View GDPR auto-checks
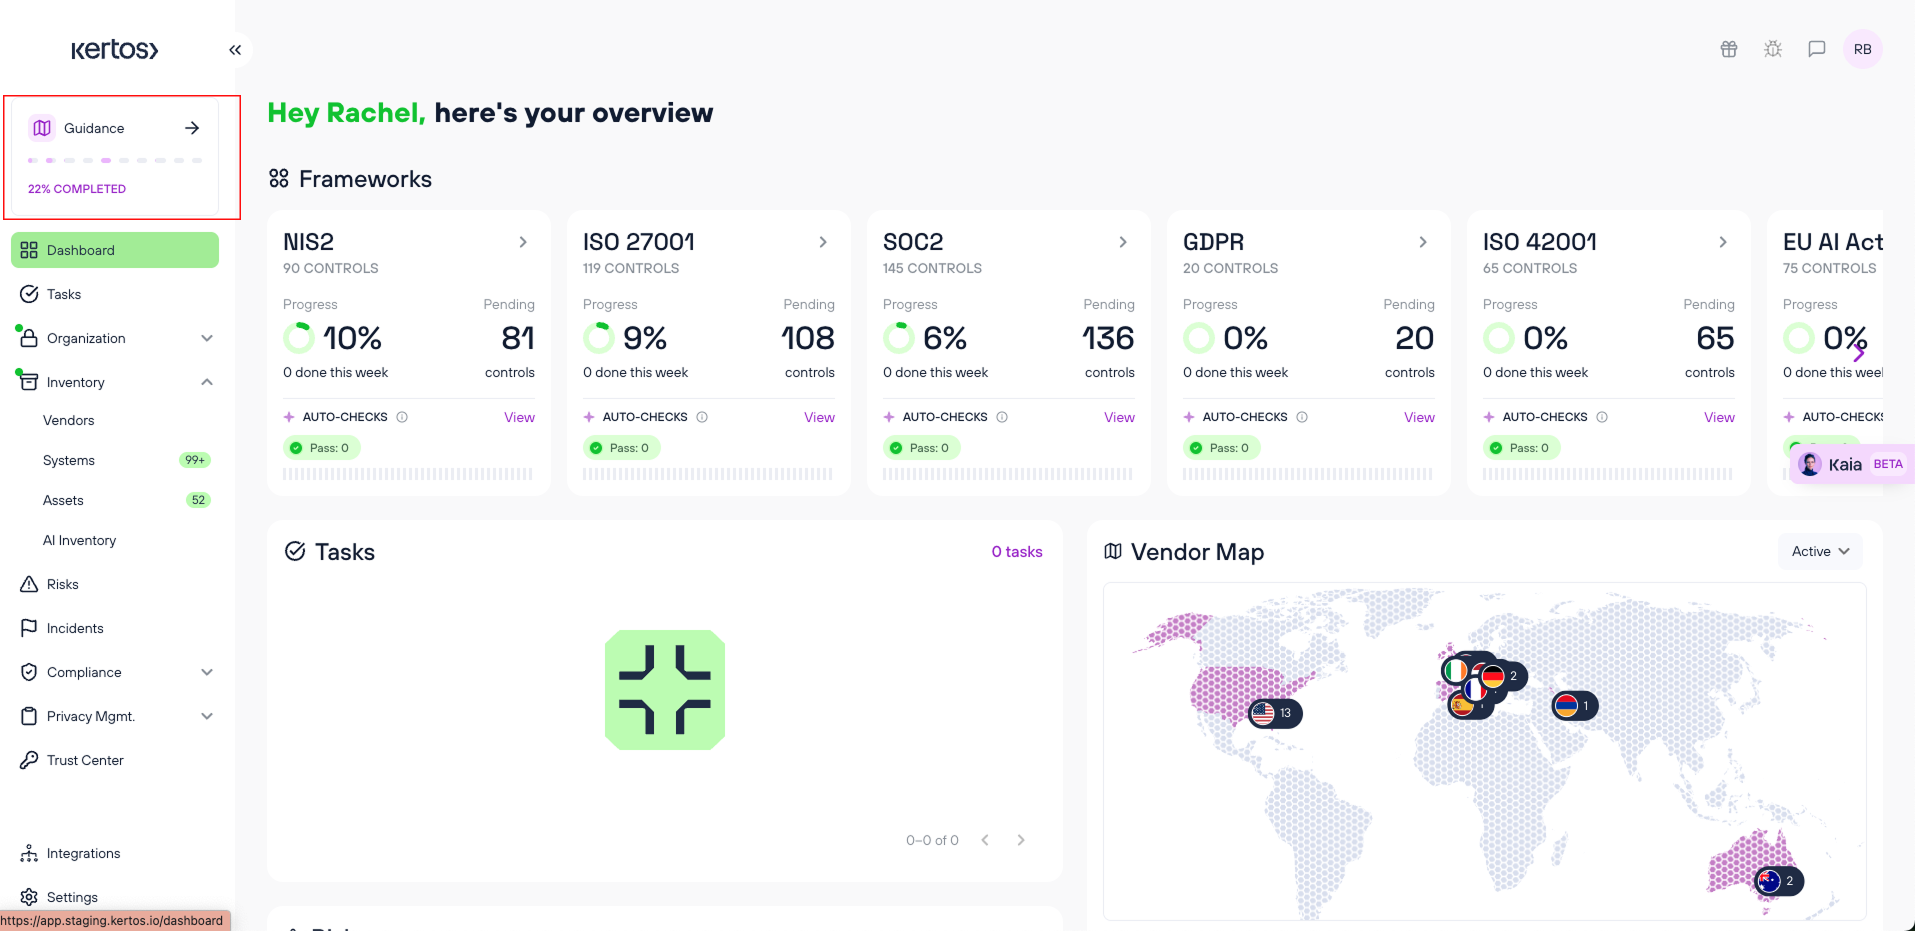The height and width of the screenshot is (931, 1915). click(1419, 417)
